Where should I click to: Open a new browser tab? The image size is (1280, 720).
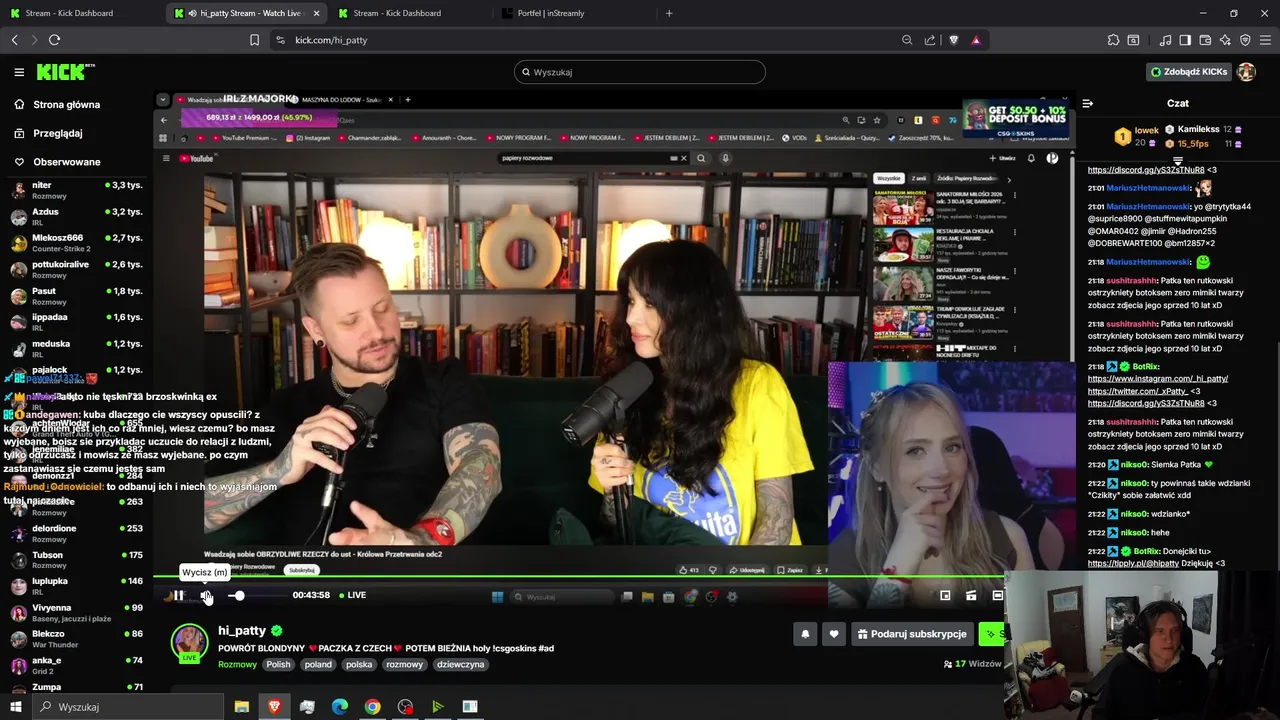(669, 13)
